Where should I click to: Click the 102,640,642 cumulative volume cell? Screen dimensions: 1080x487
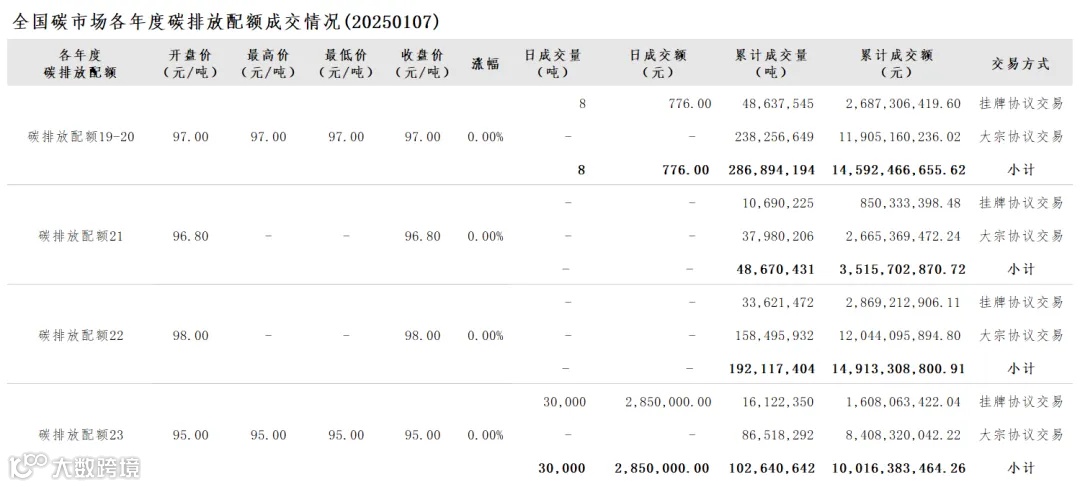coord(771,468)
